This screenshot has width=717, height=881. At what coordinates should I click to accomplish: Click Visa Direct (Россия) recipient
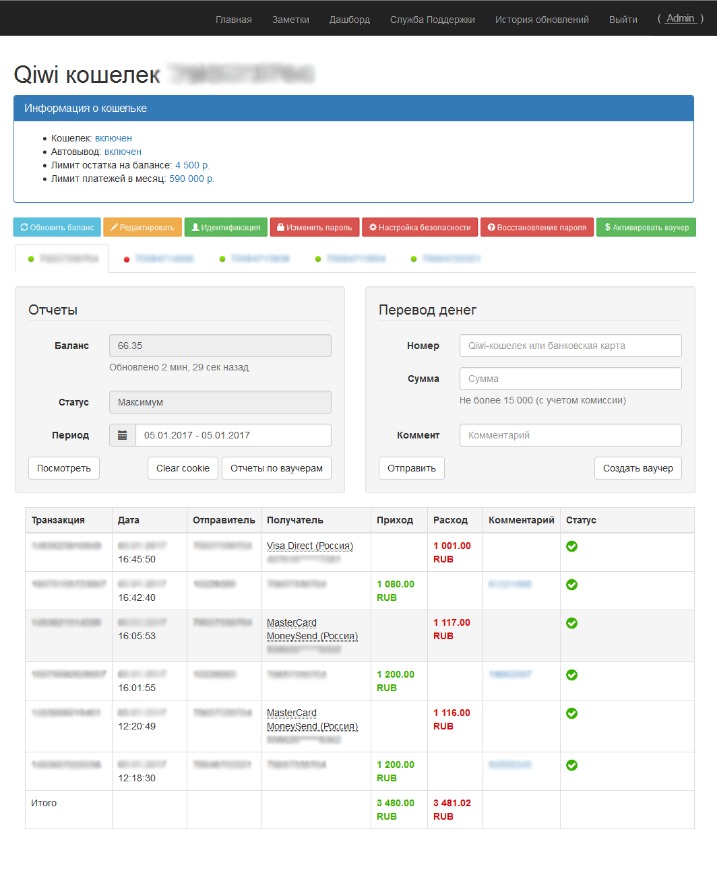(x=310, y=546)
